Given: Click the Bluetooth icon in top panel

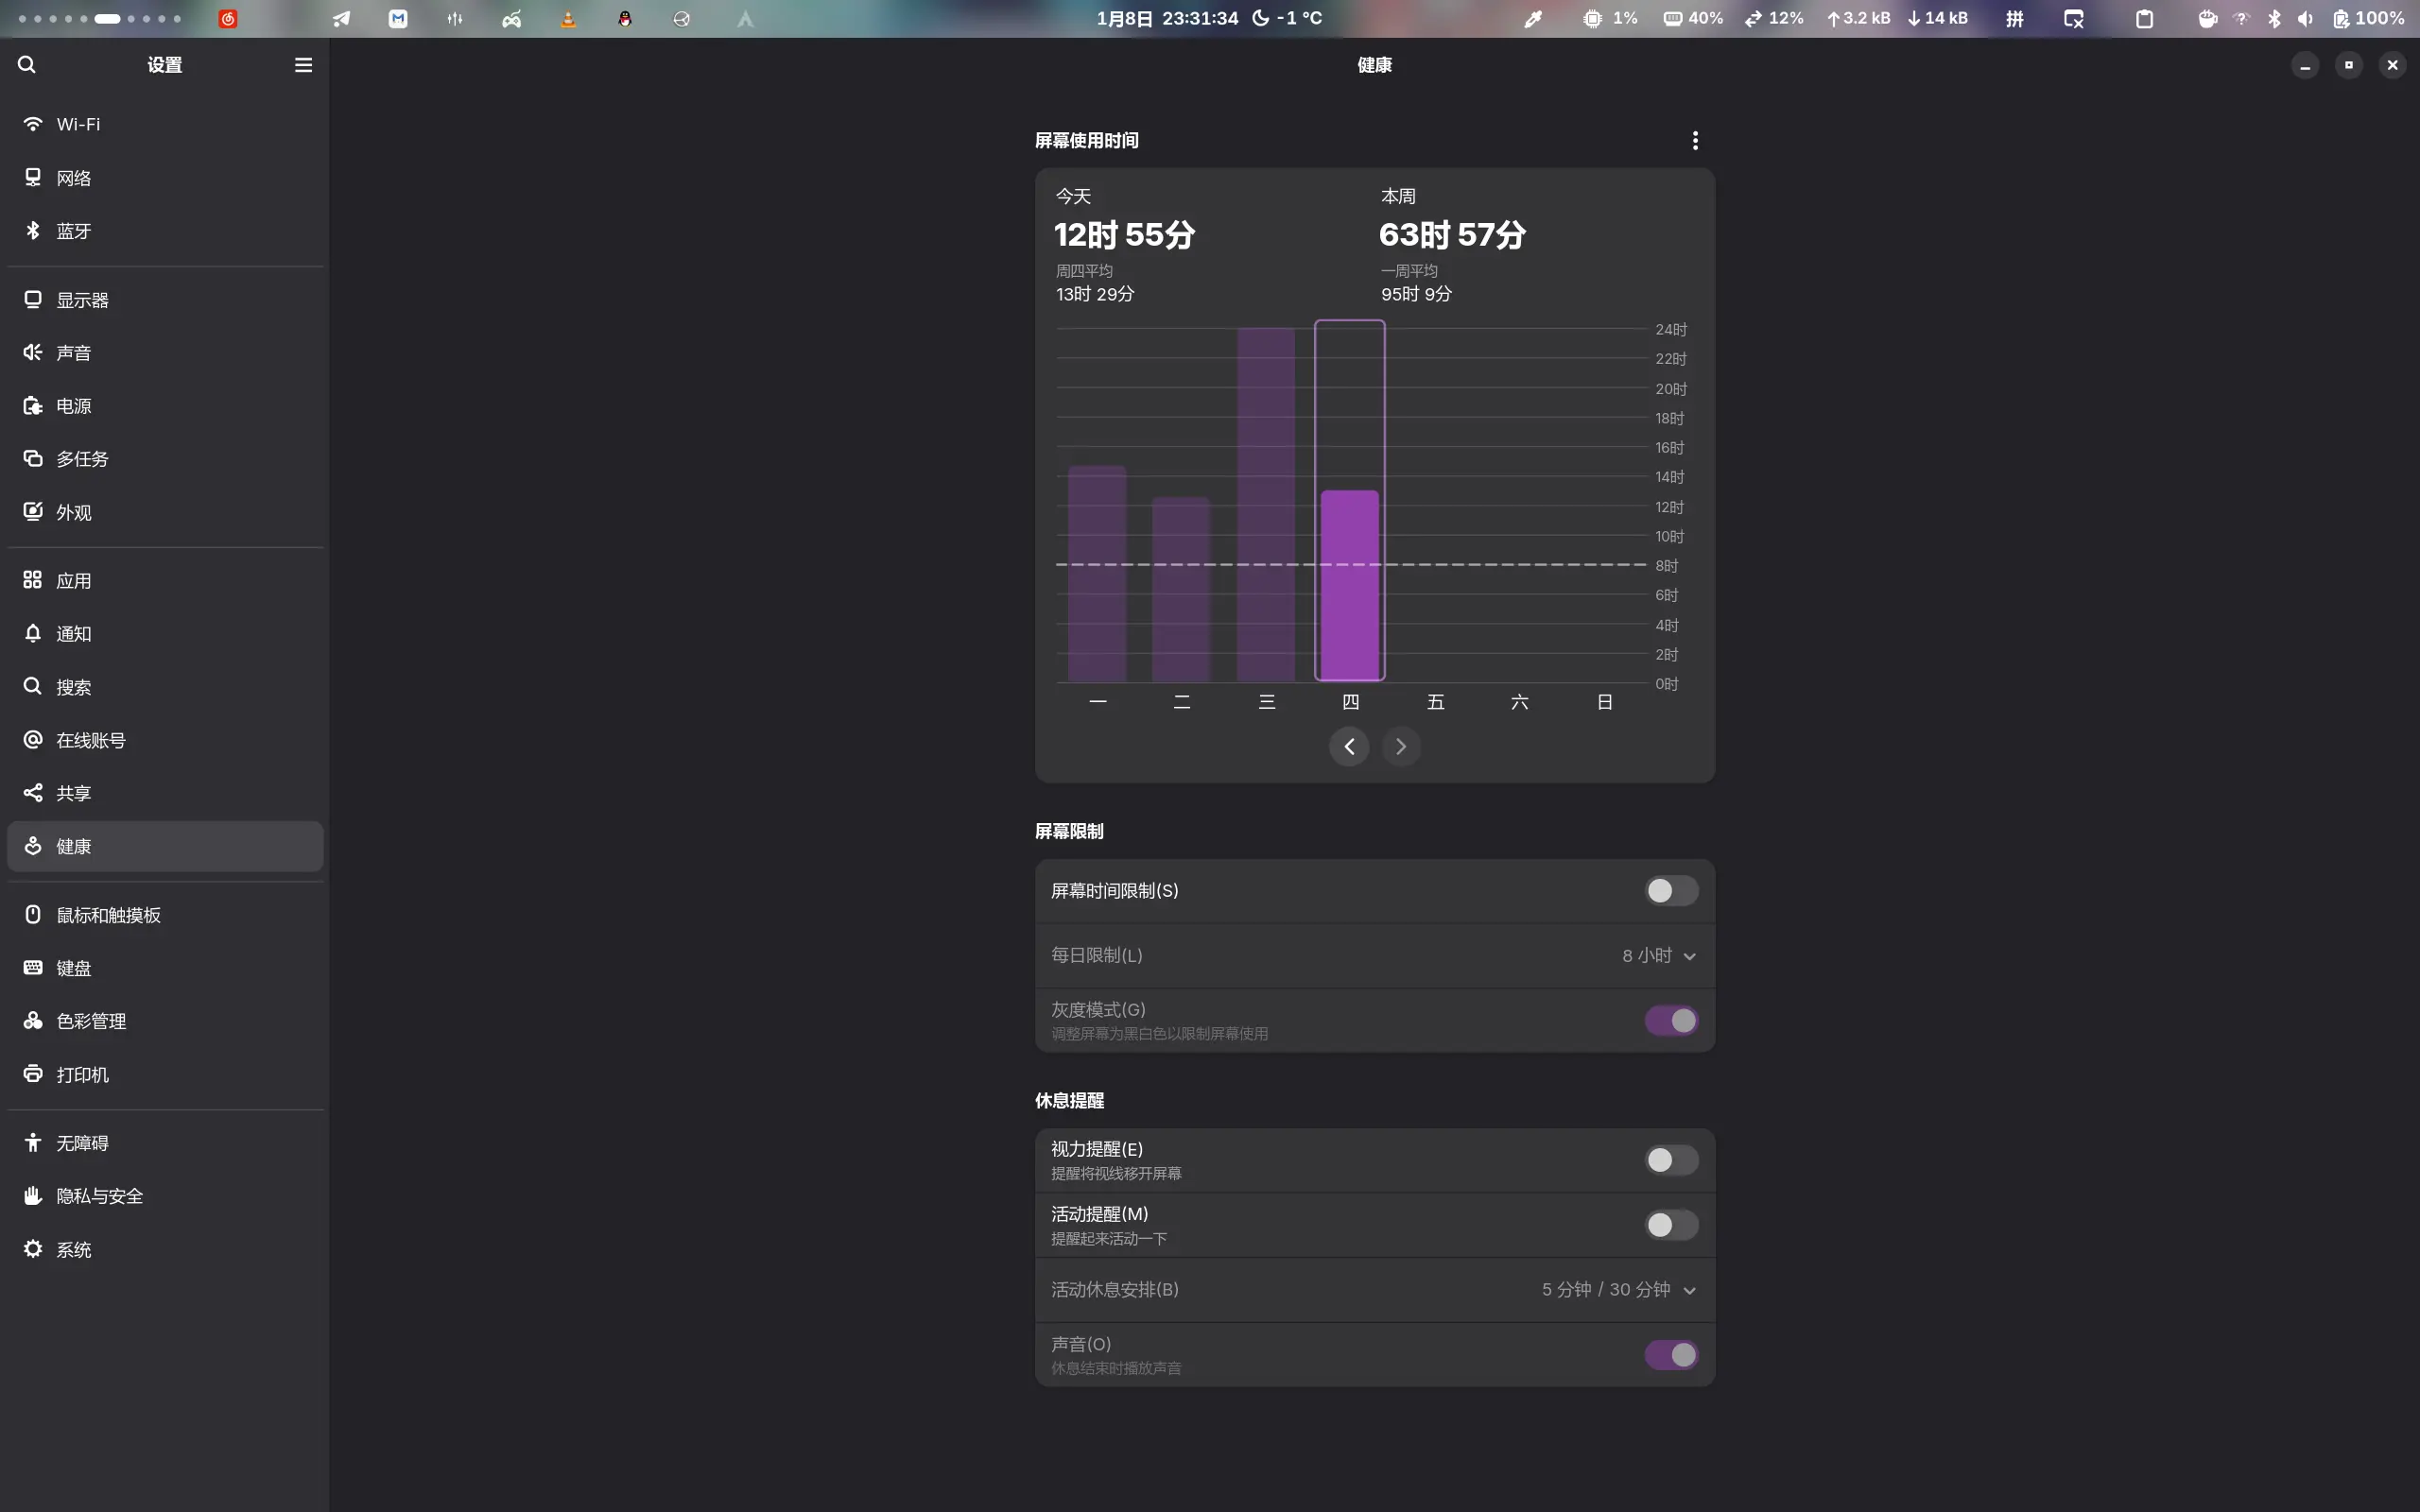Looking at the screenshot, I should [2274, 18].
